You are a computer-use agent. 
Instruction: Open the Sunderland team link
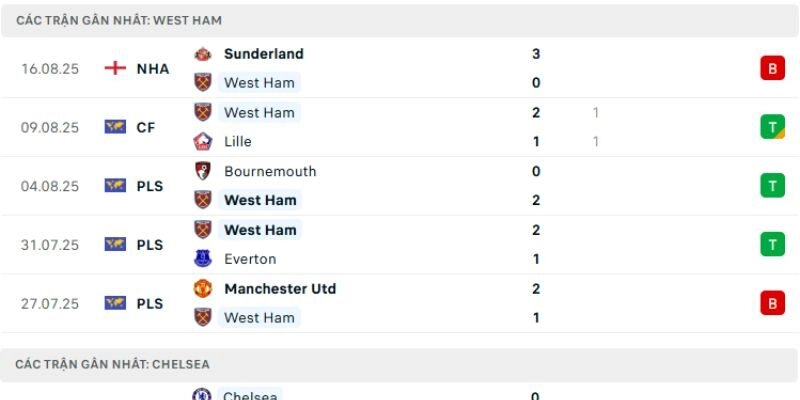(x=263, y=54)
